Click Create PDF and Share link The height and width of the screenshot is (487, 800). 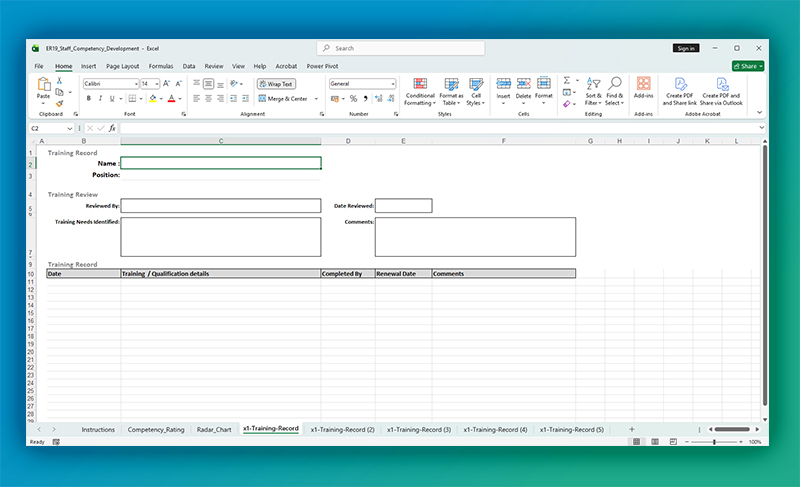(x=679, y=91)
